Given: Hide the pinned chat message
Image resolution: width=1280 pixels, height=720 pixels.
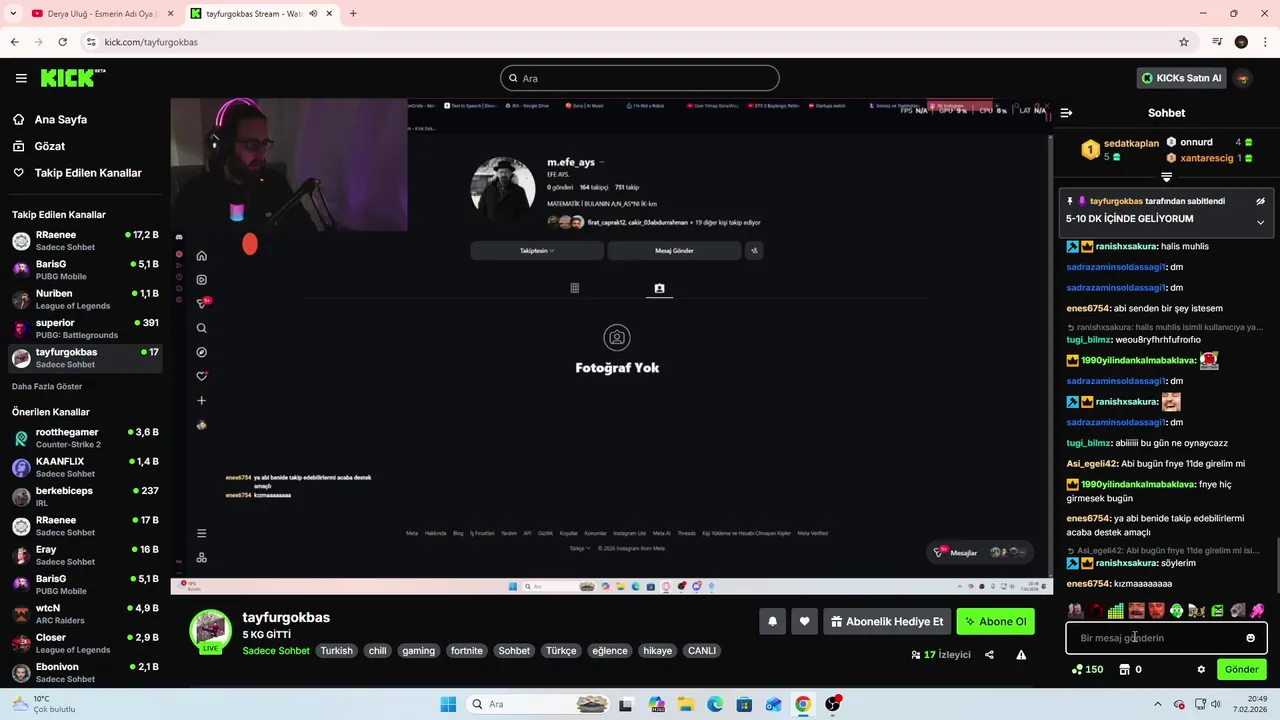Looking at the screenshot, I should click(x=1260, y=201).
